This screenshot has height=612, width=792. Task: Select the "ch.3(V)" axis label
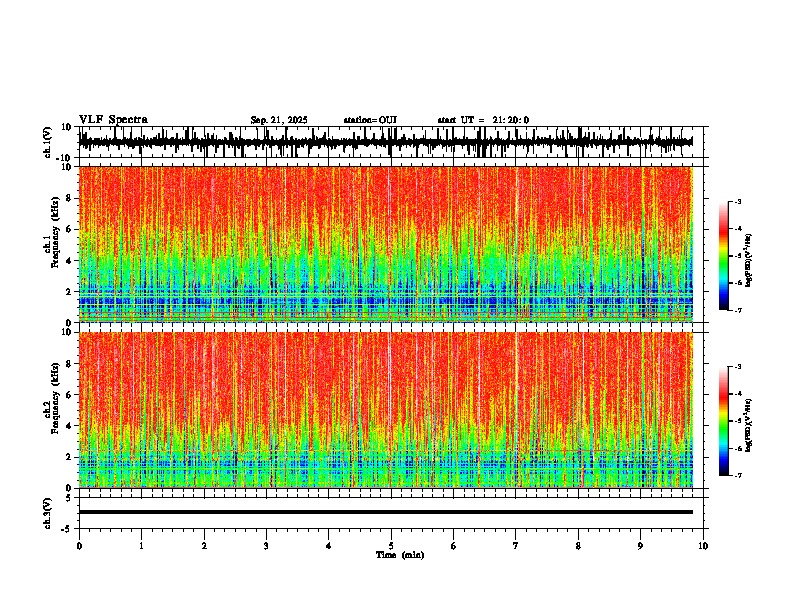(x=47, y=513)
